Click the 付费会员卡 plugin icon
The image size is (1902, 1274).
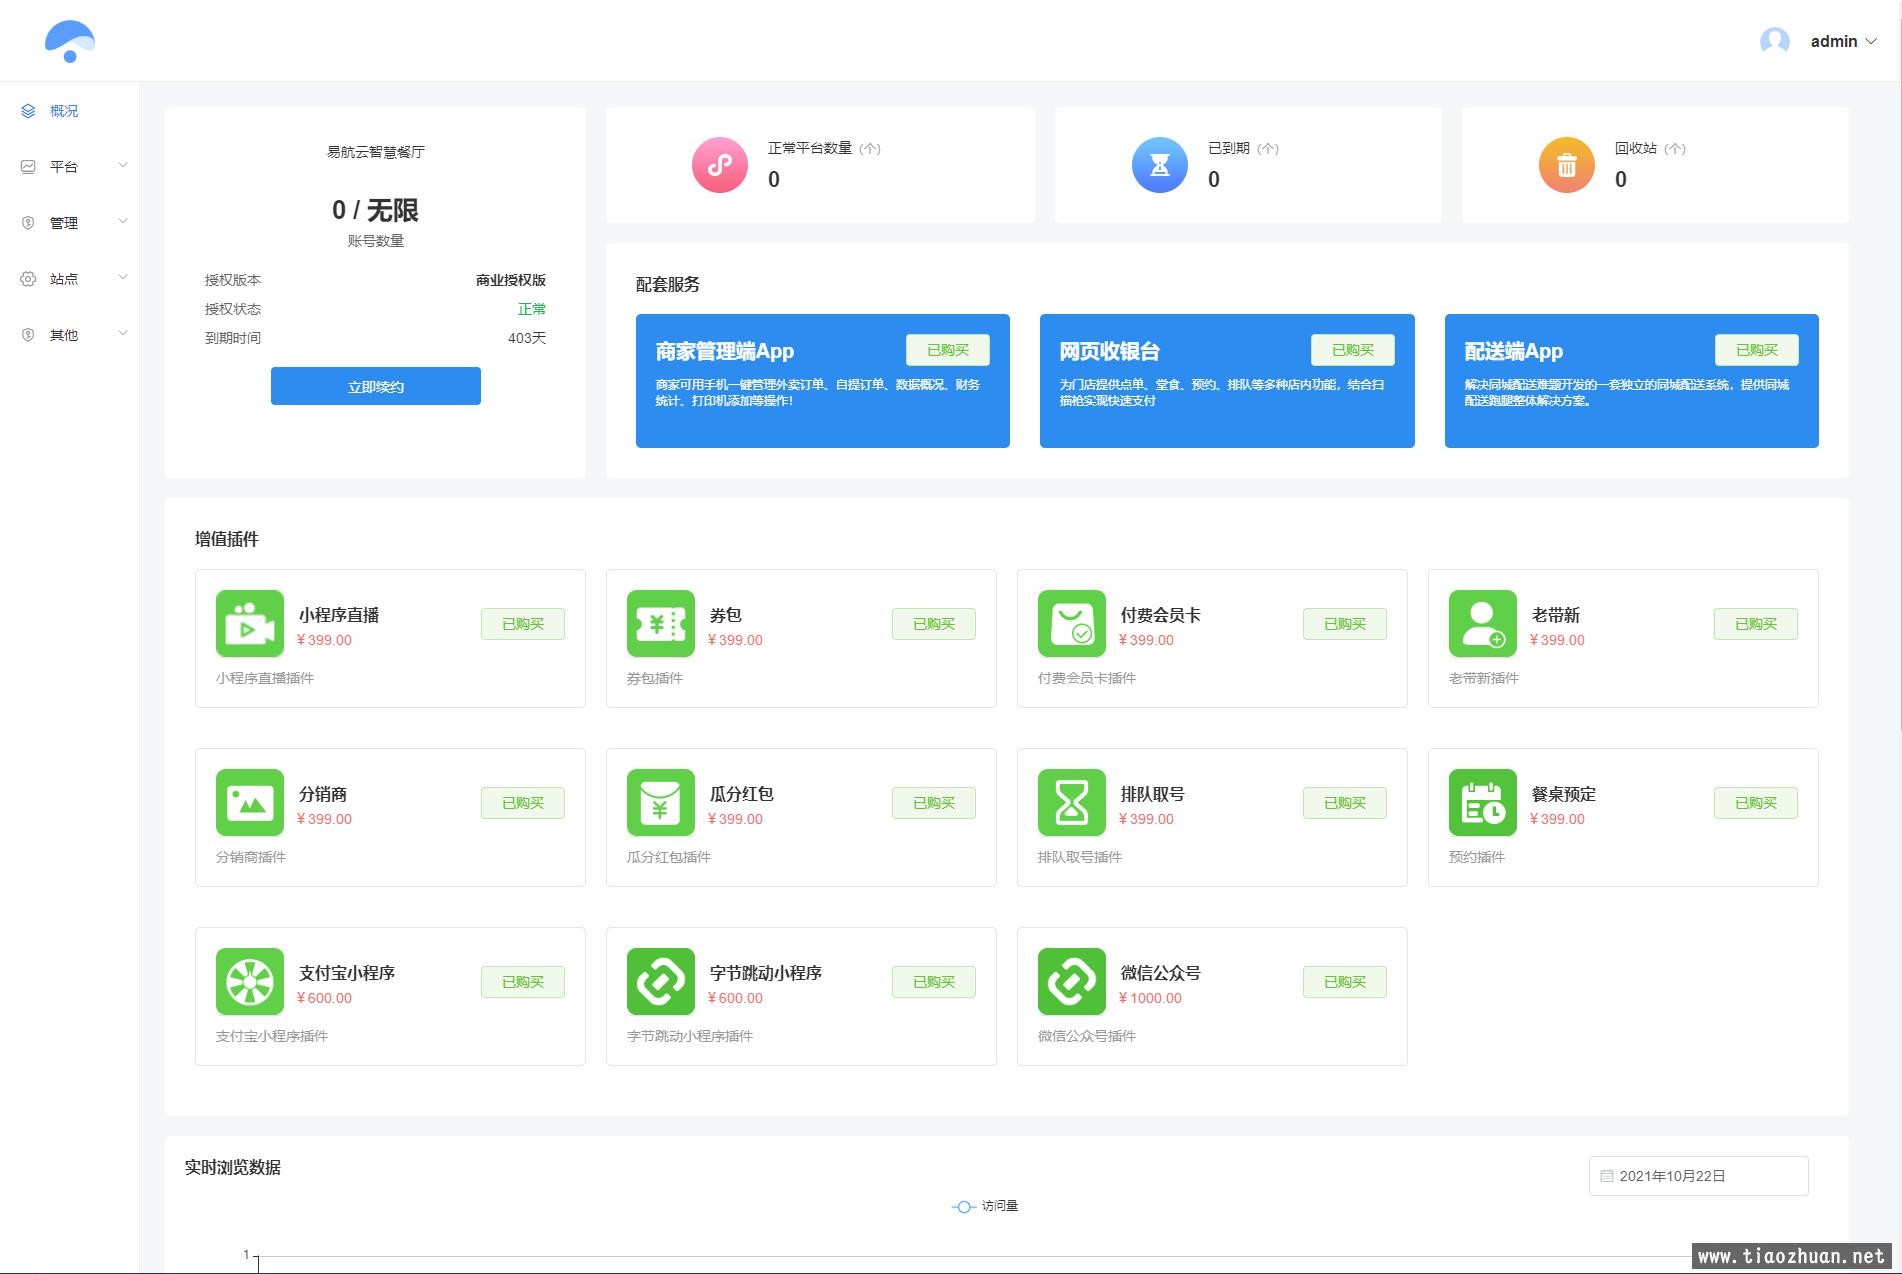pyautogui.click(x=1071, y=624)
